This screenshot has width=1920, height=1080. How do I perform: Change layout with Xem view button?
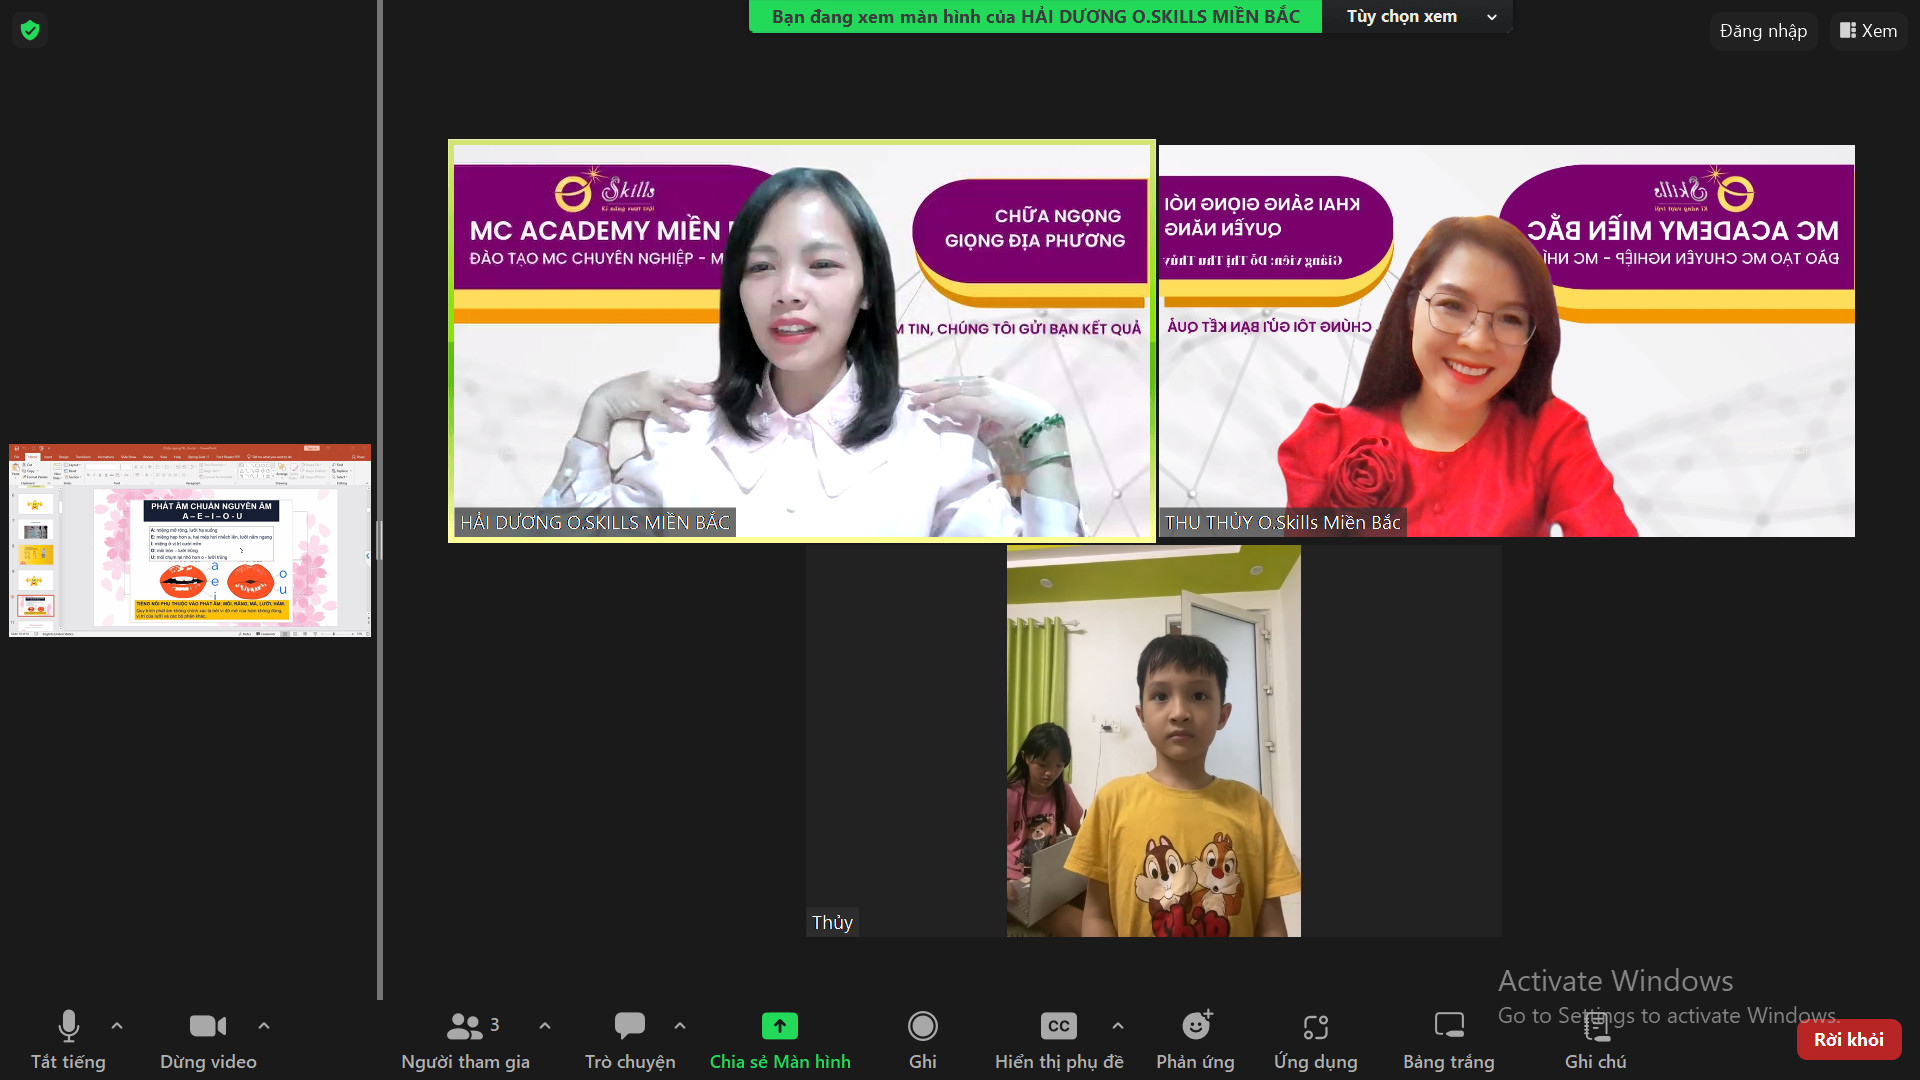coord(1868,31)
